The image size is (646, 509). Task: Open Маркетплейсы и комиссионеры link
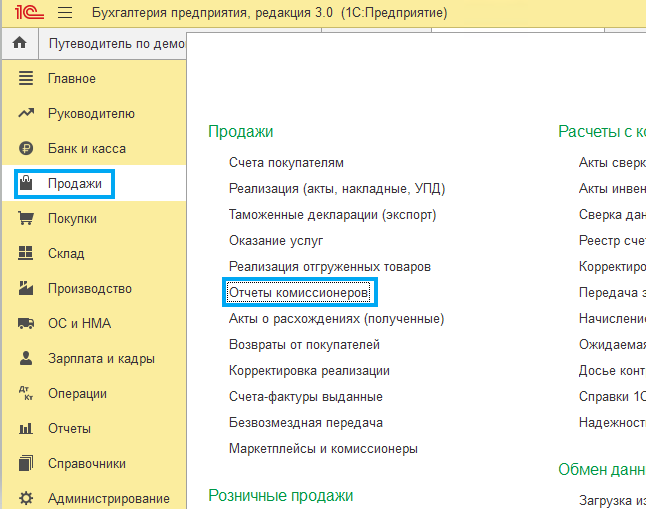click(323, 448)
